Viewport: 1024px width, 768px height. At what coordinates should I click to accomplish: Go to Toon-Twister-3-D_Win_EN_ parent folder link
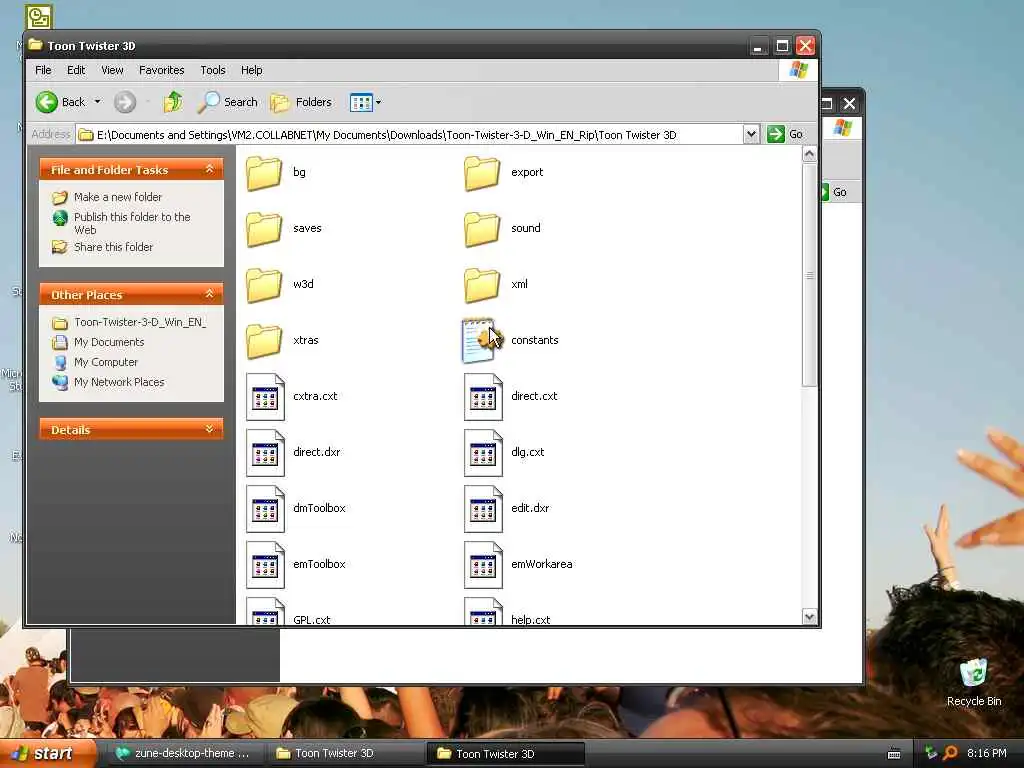pyautogui.click(x=140, y=323)
